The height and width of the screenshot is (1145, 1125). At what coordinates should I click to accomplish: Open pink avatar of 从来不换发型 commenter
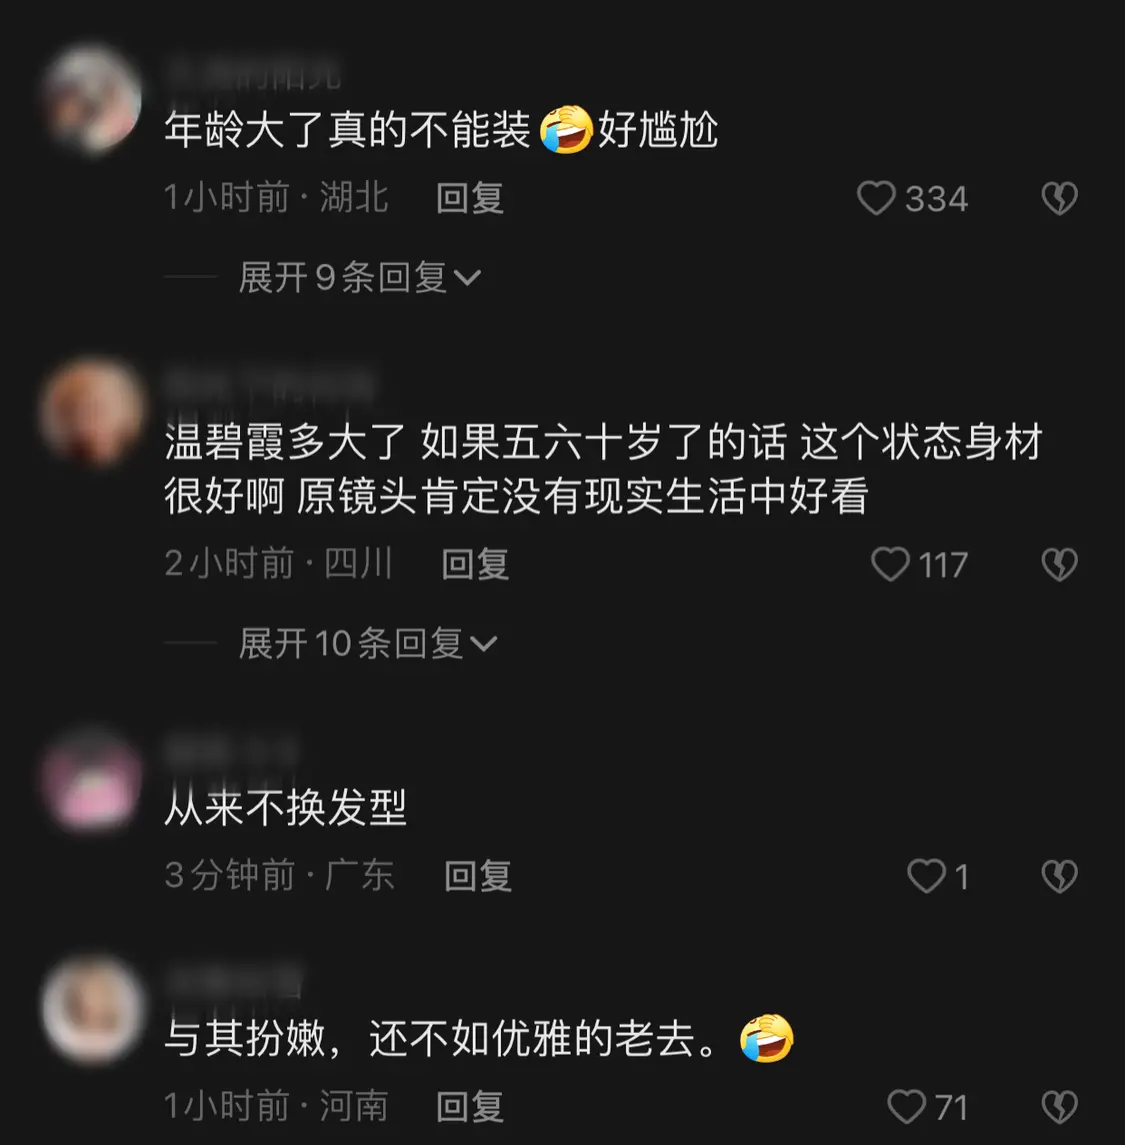point(92,781)
